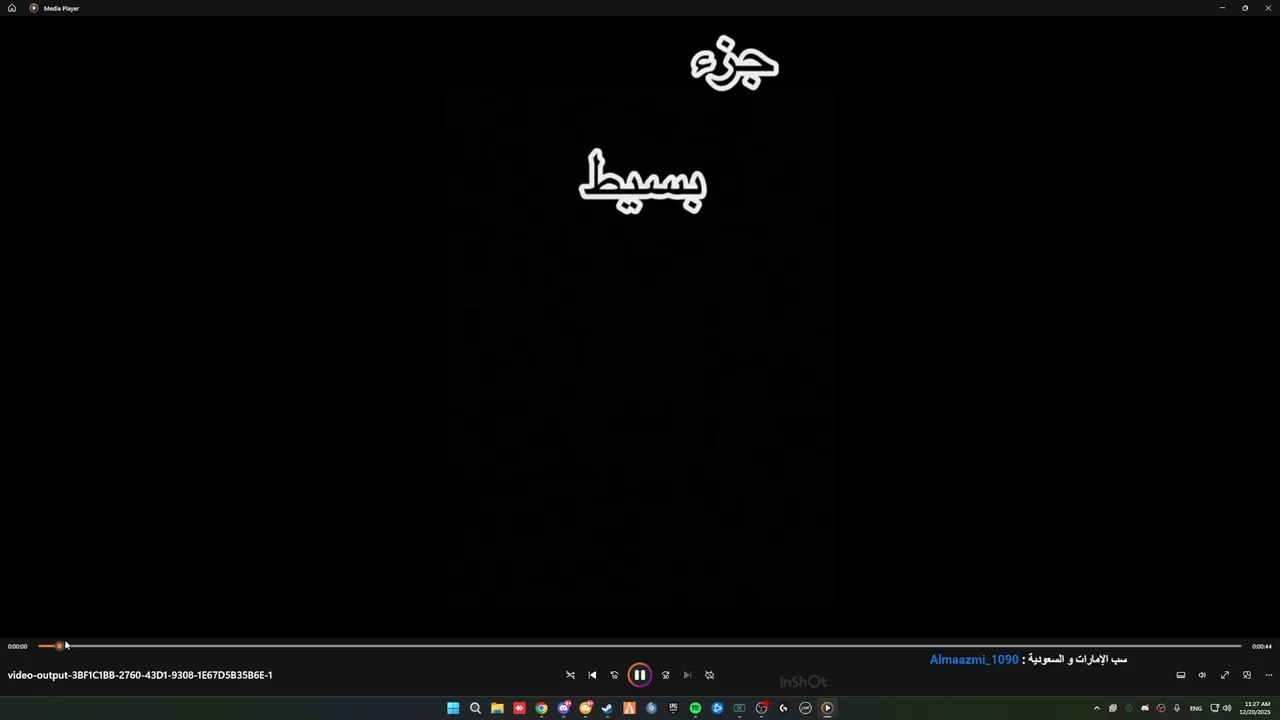1280x720 pixels.
Task: Go to the previous track
Action: tap(592, 675)
